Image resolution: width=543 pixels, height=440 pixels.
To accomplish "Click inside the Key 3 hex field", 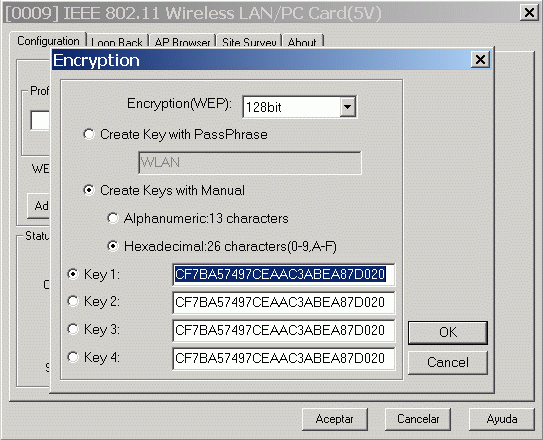I will point(283,331).
